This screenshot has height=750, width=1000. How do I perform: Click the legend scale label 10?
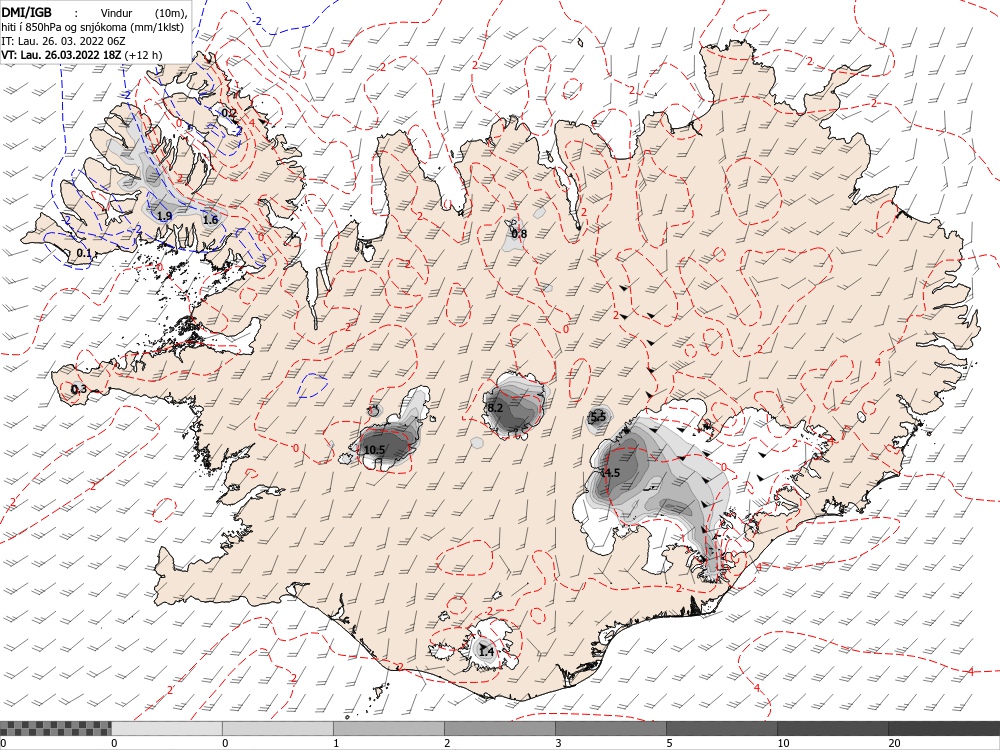pos(783,743)
